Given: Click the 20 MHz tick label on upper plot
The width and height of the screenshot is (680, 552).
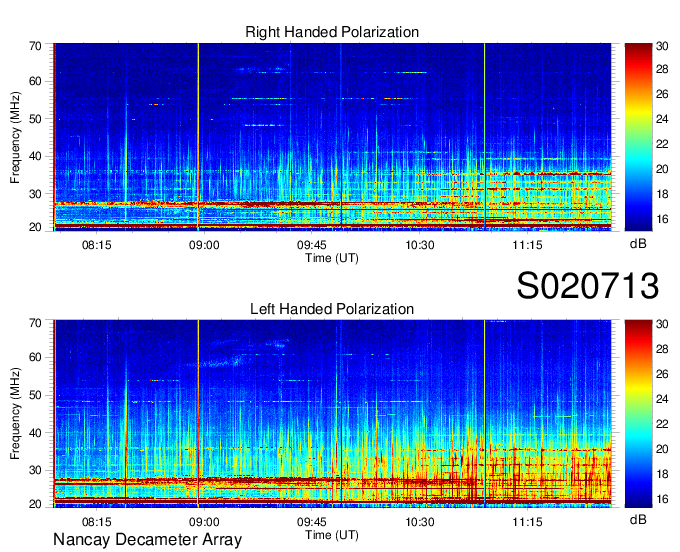Looking at the screenshot, I should click(x=36, y=227).
